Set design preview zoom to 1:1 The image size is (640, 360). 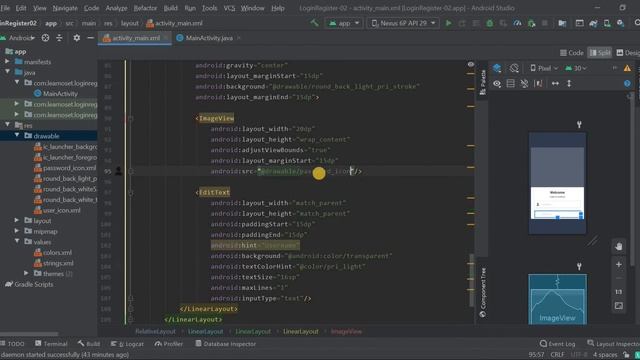[x=619, y=291]
